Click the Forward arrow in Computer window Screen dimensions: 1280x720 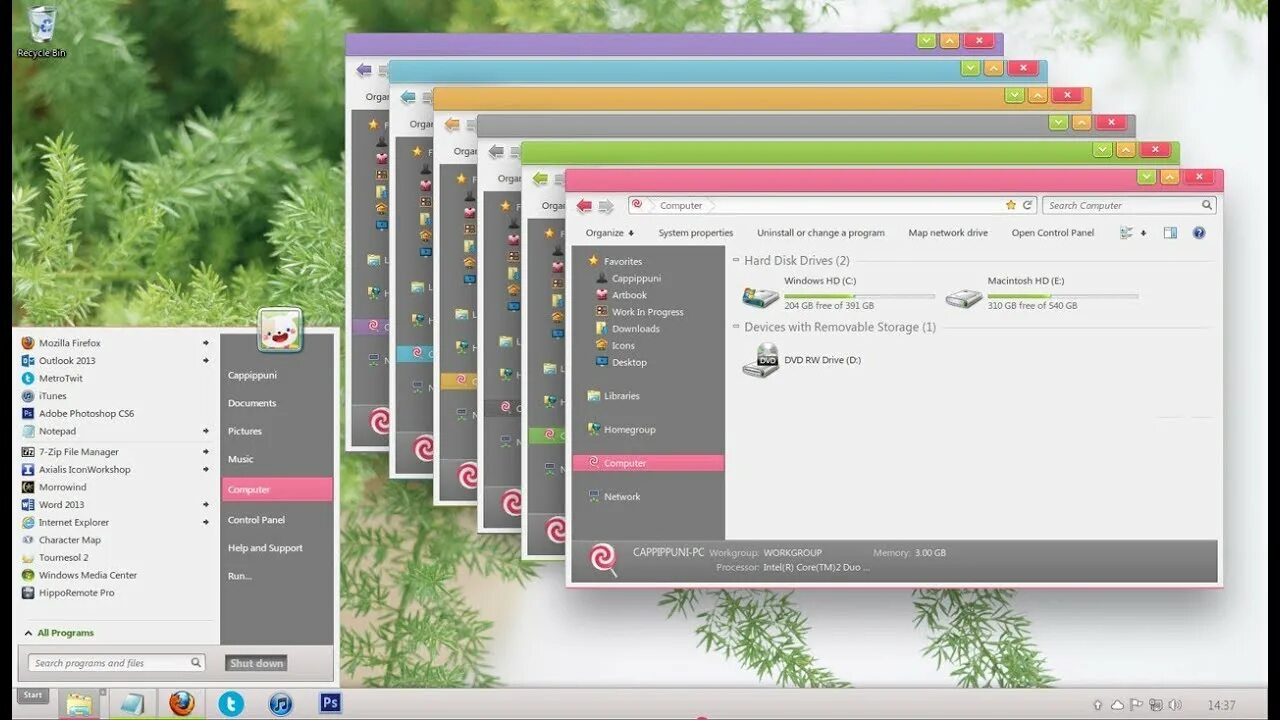(x=606, y=206)
